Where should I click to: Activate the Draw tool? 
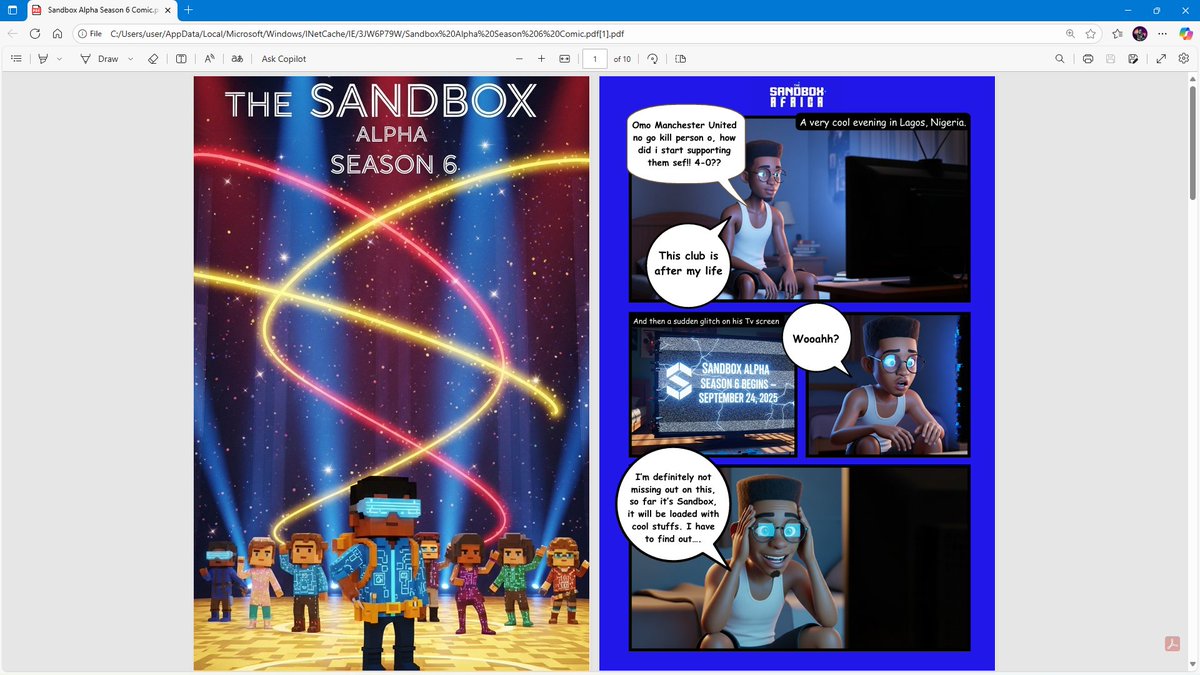[x=100, y=59]
